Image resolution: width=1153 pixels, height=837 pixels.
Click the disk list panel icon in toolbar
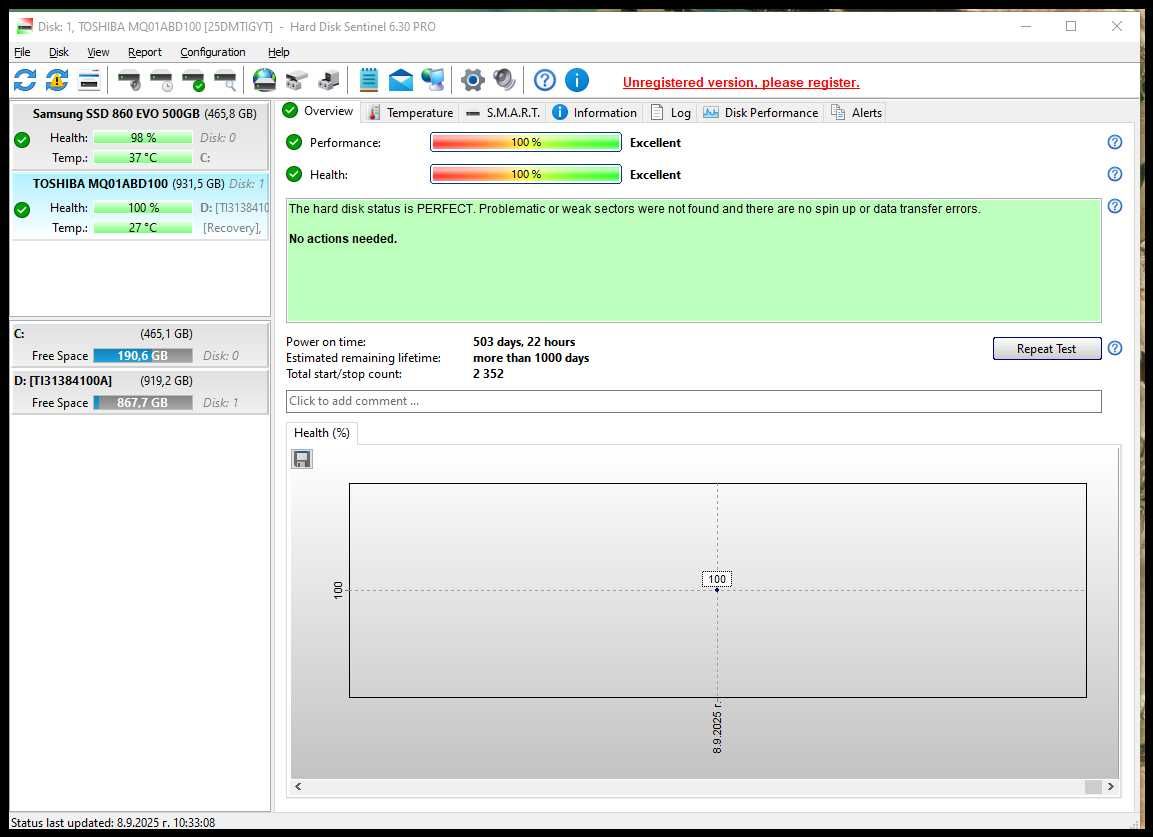click(89, 80)
